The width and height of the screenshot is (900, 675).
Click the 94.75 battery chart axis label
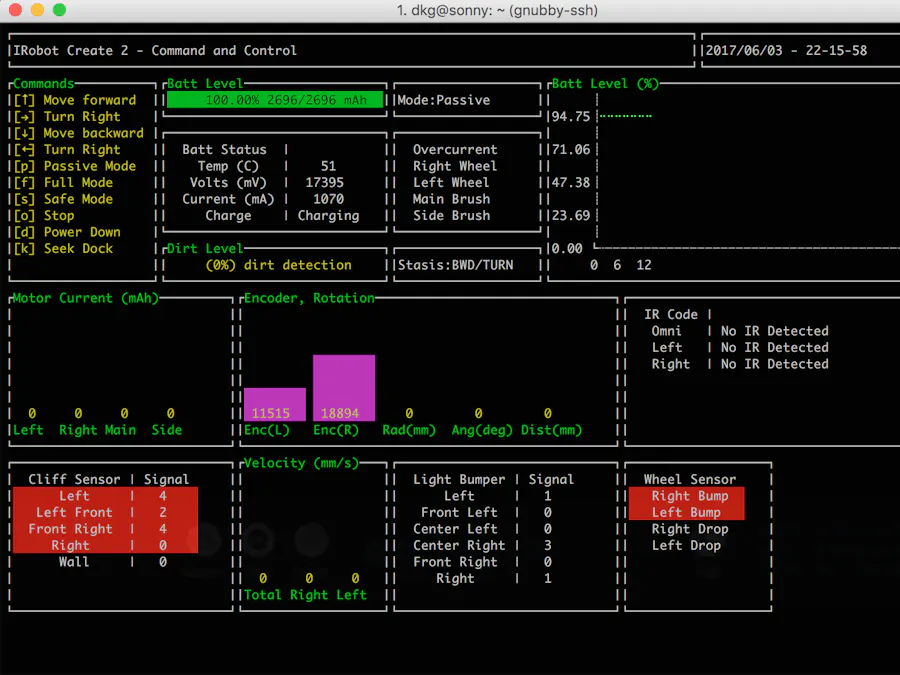571,117
